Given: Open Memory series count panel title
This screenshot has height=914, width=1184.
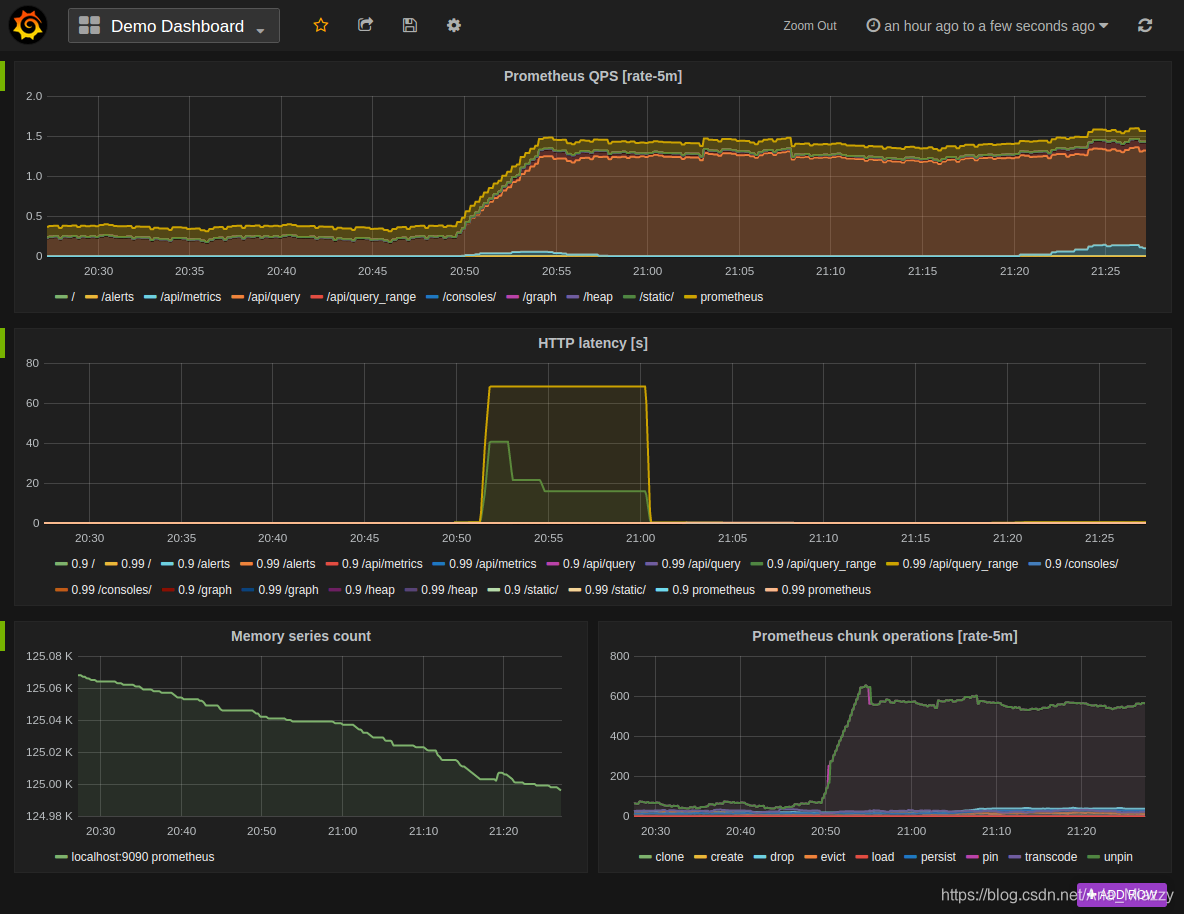Looking at the screenshot, I should (x=301, y=636).
